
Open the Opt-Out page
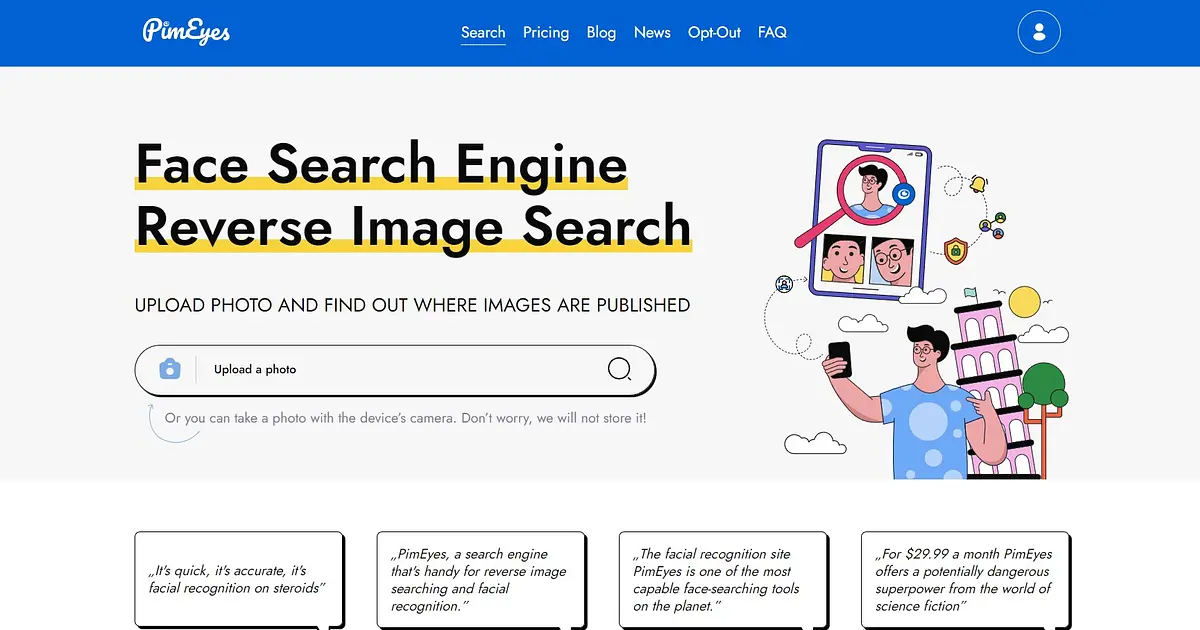click(x=714, y=32)
